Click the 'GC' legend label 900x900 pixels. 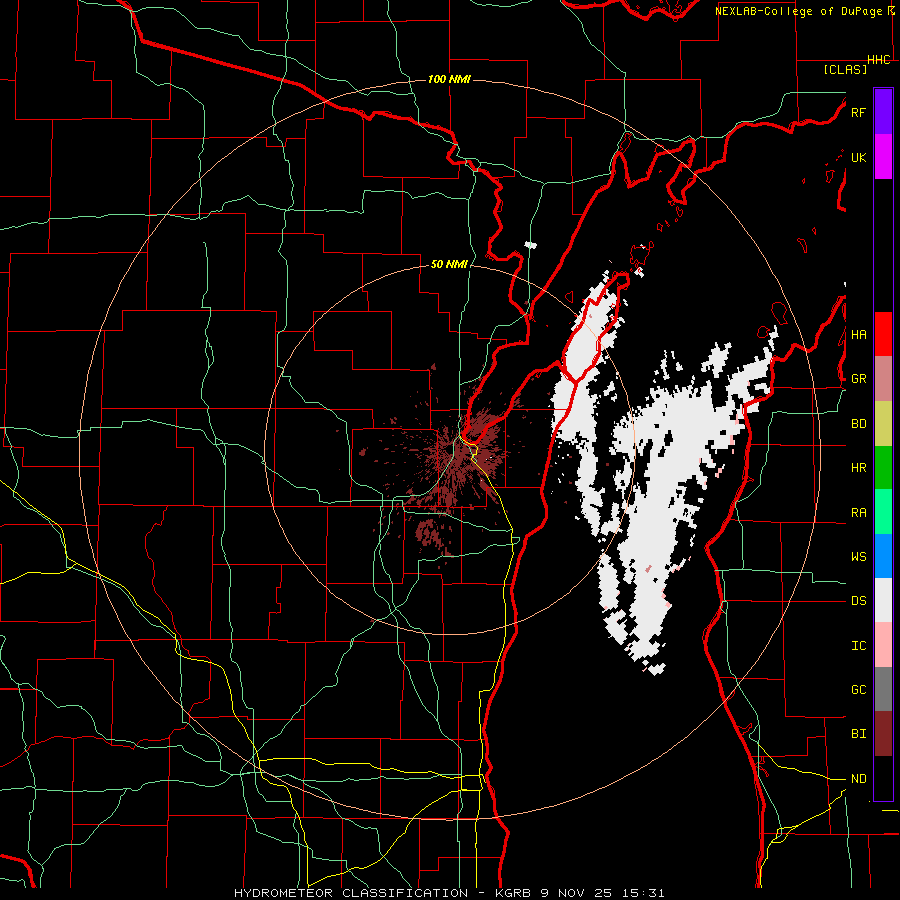pyautogui.click(x=858, y=690)
